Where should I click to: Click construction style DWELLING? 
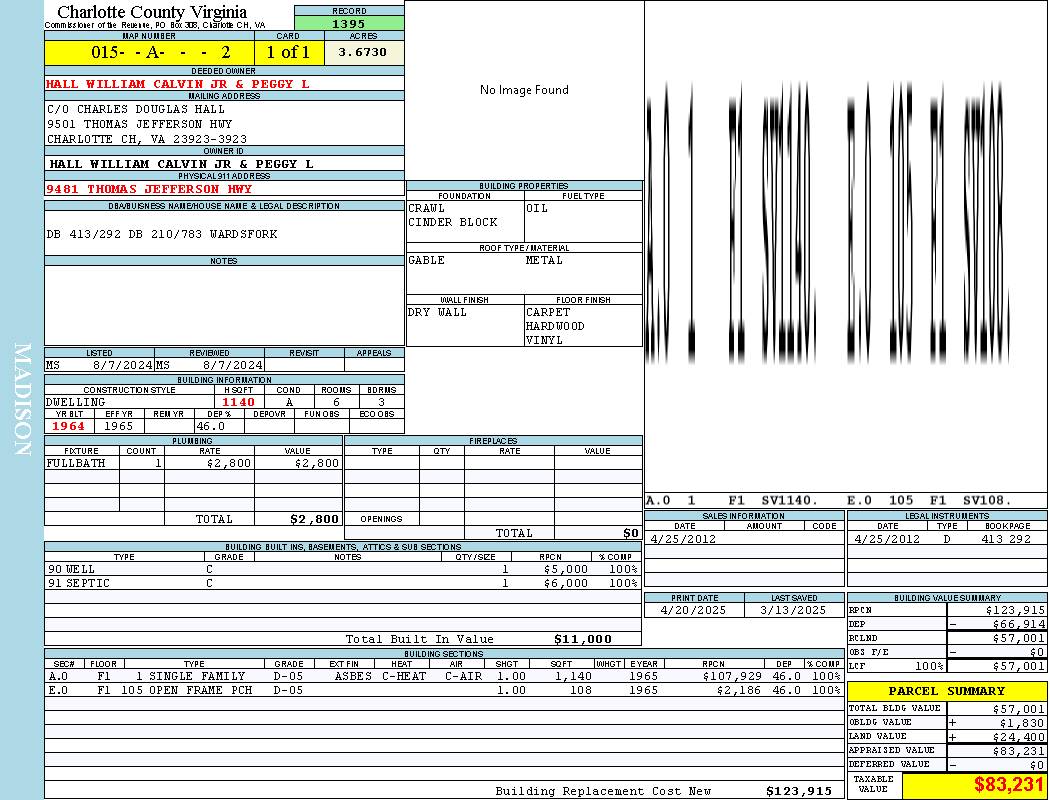[76, 402]
